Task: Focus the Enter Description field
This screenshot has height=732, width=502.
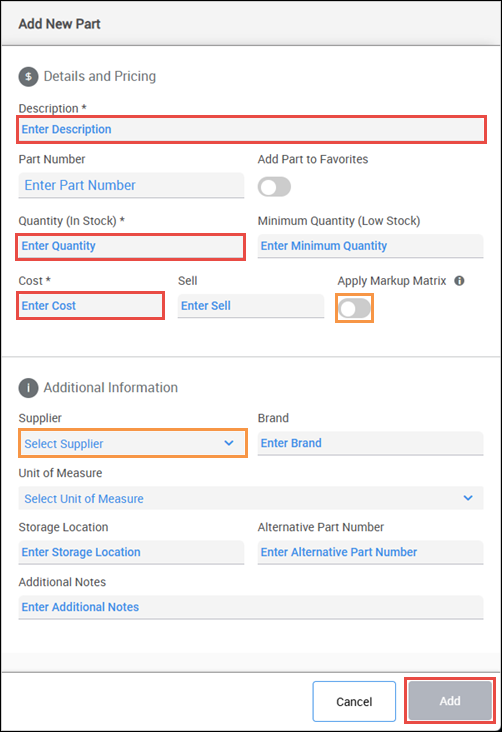Action: (251, 129)
